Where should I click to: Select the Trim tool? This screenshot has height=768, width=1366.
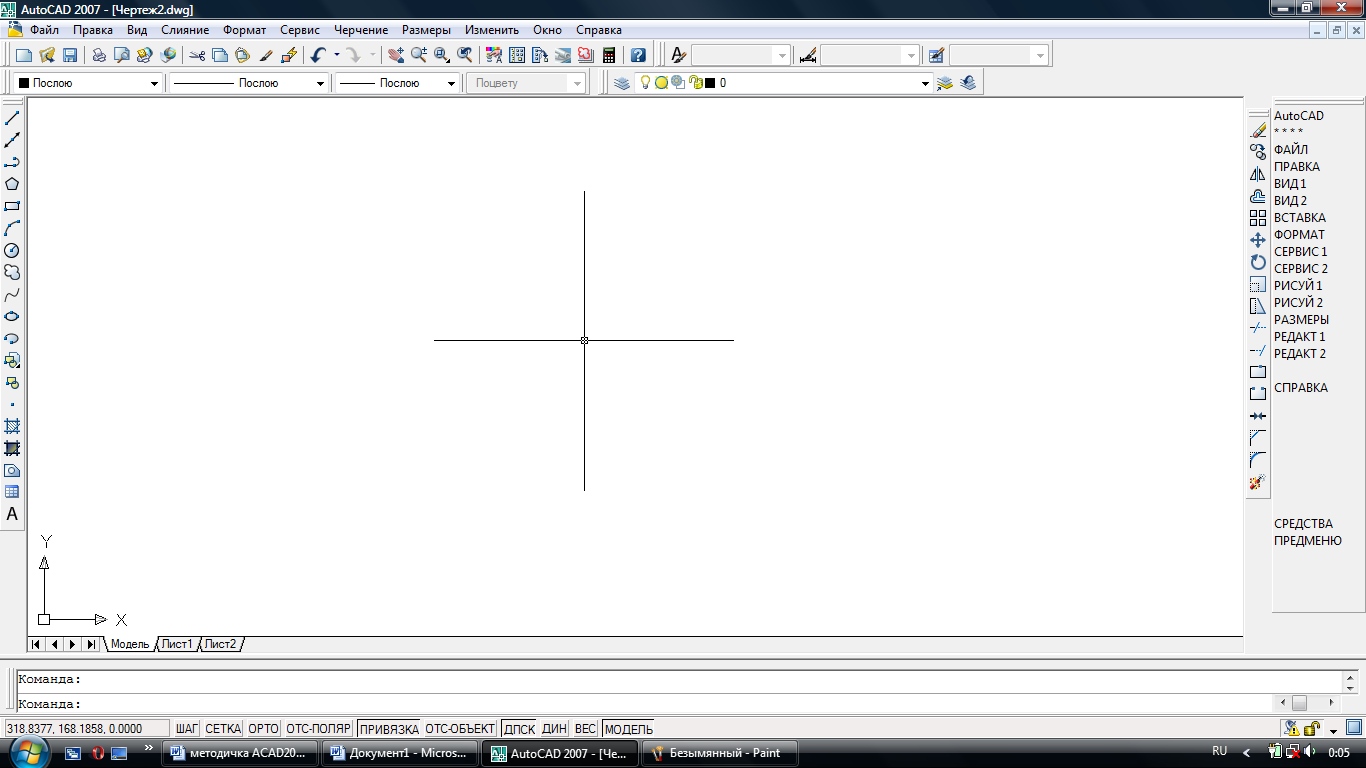tap(1258, 328)
